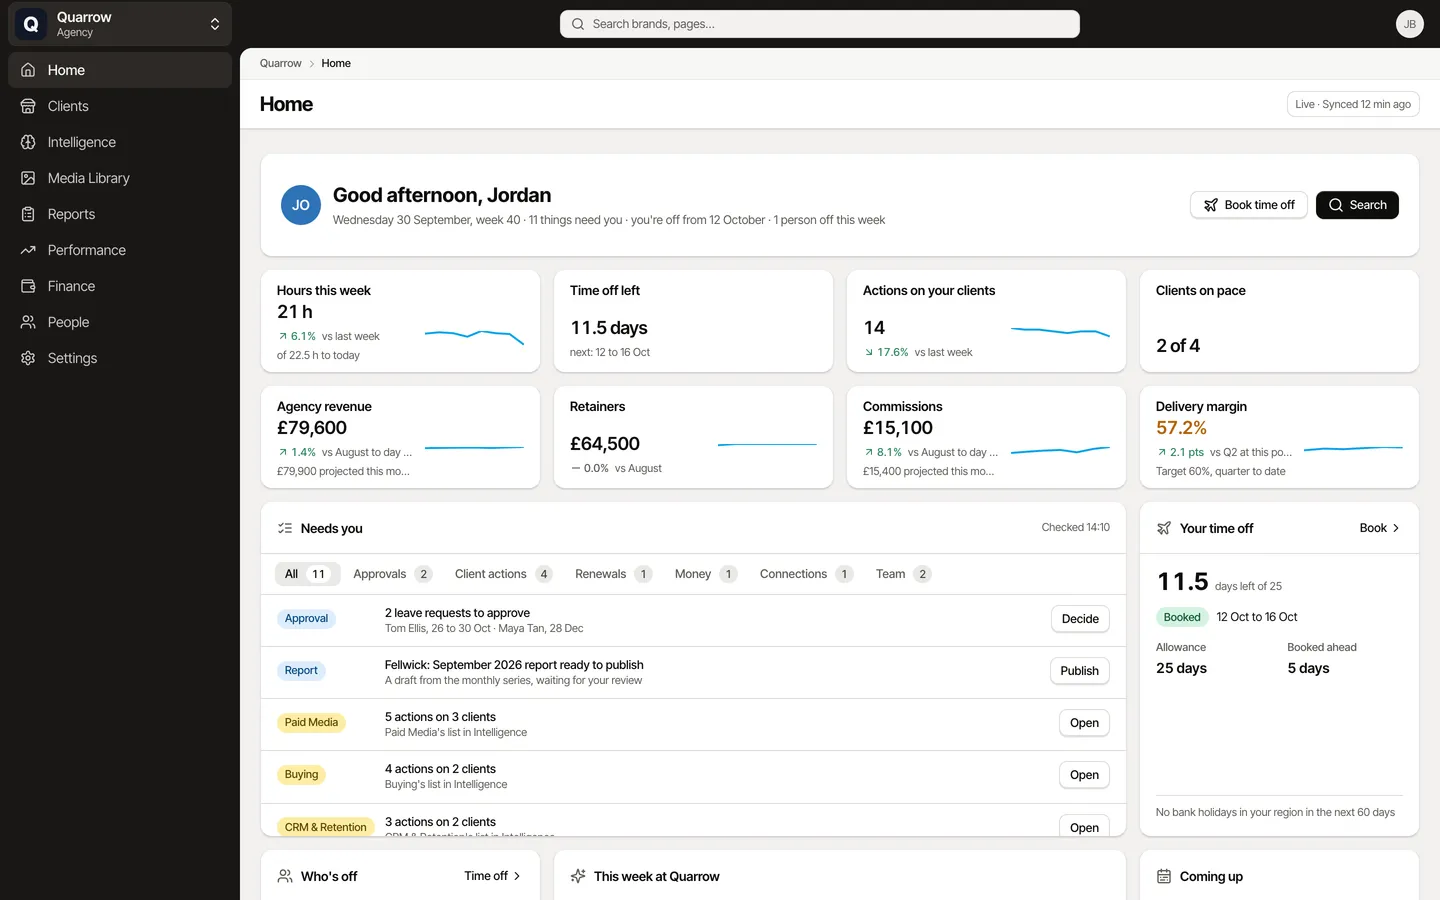Click the Clients on pace 2 of 4 value
Viewport: 1440px width, 900px height.
1178,345
